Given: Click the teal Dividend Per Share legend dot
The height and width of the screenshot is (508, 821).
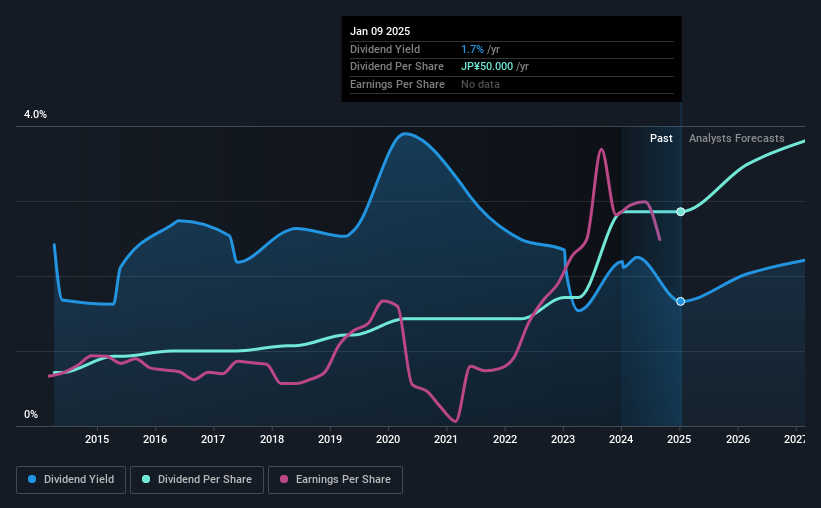Looking at the screenshot, I should pos(146,479).
